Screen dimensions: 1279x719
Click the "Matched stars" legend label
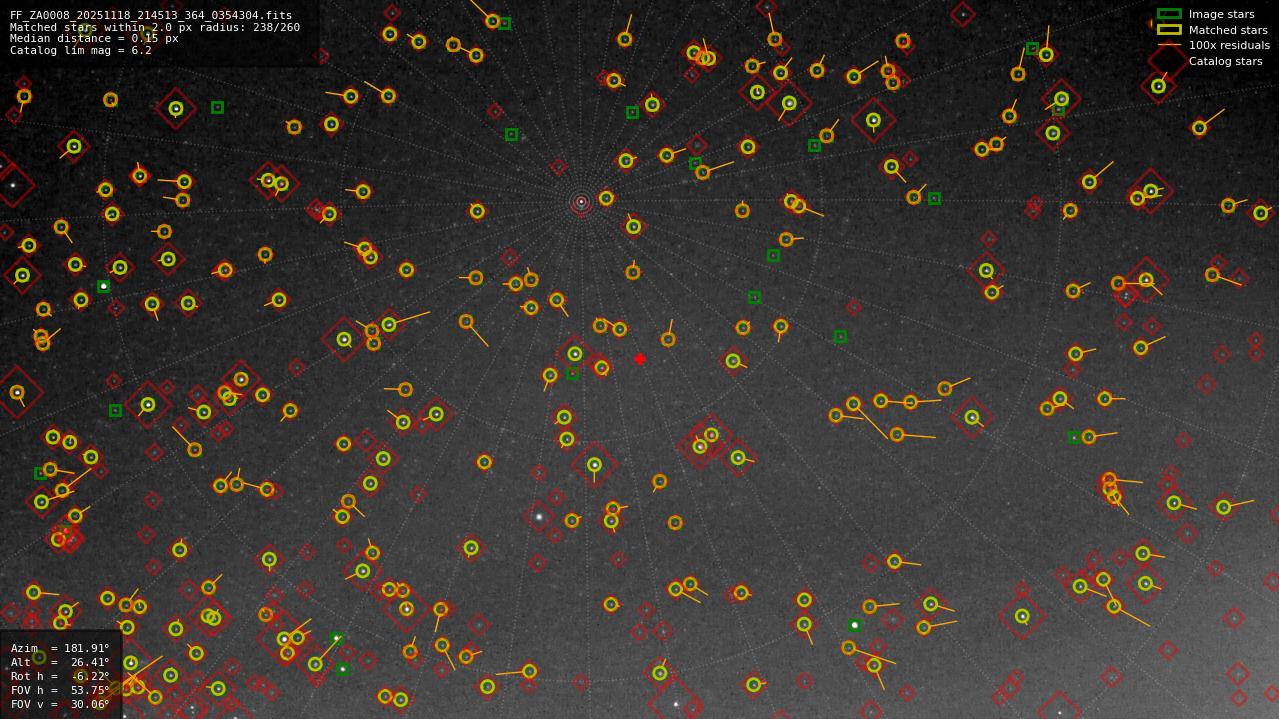[1228, 30]
